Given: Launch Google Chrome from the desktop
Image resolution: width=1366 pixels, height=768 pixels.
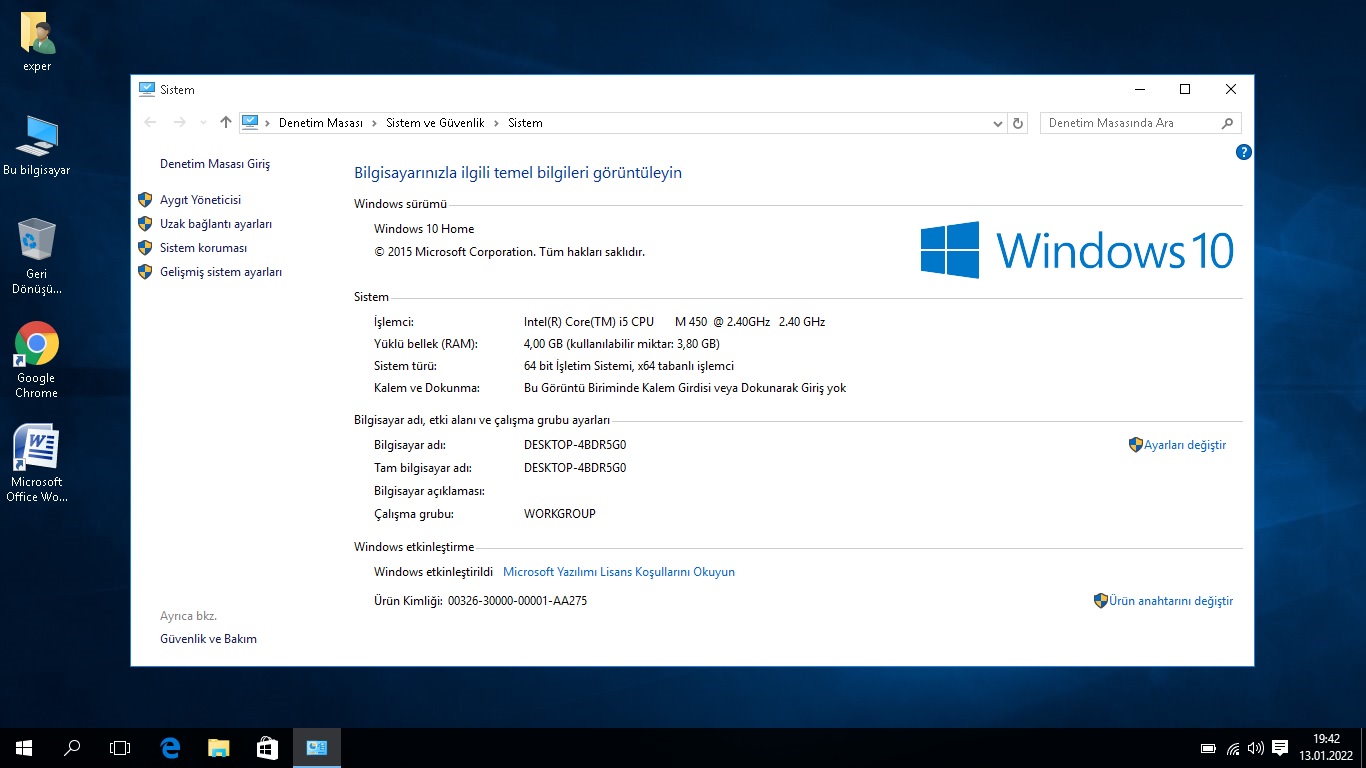Looking at the screenshot, I should [x=37, y=360].
